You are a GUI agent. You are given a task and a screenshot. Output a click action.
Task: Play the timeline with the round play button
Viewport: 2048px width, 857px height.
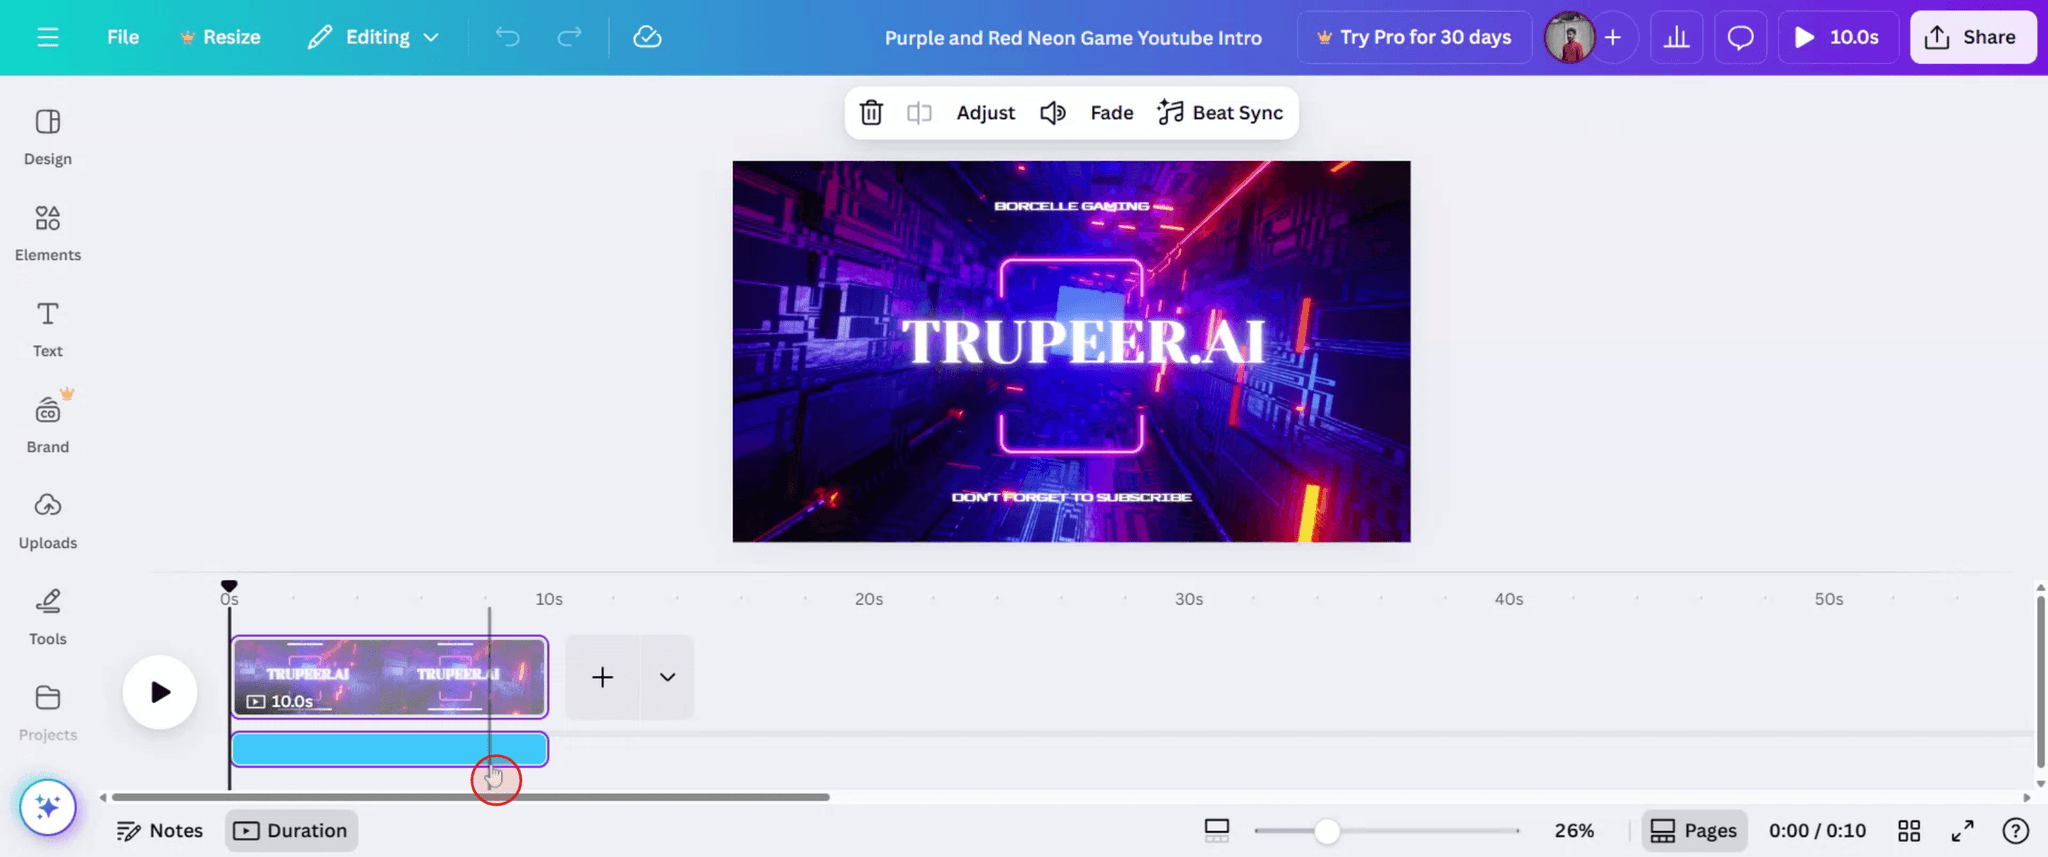click(160, 692)
